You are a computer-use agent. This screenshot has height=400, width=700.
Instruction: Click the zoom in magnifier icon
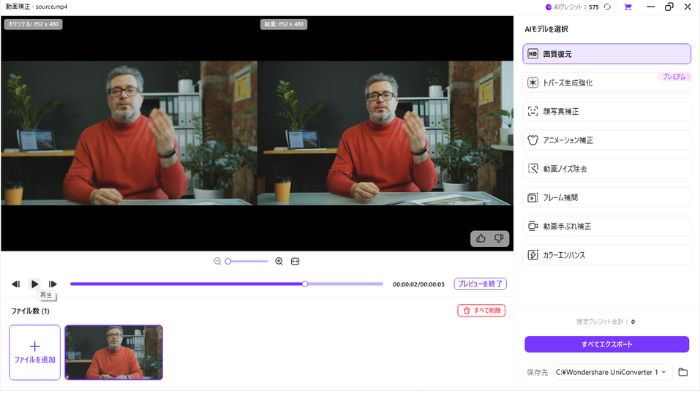pos(279,261)
